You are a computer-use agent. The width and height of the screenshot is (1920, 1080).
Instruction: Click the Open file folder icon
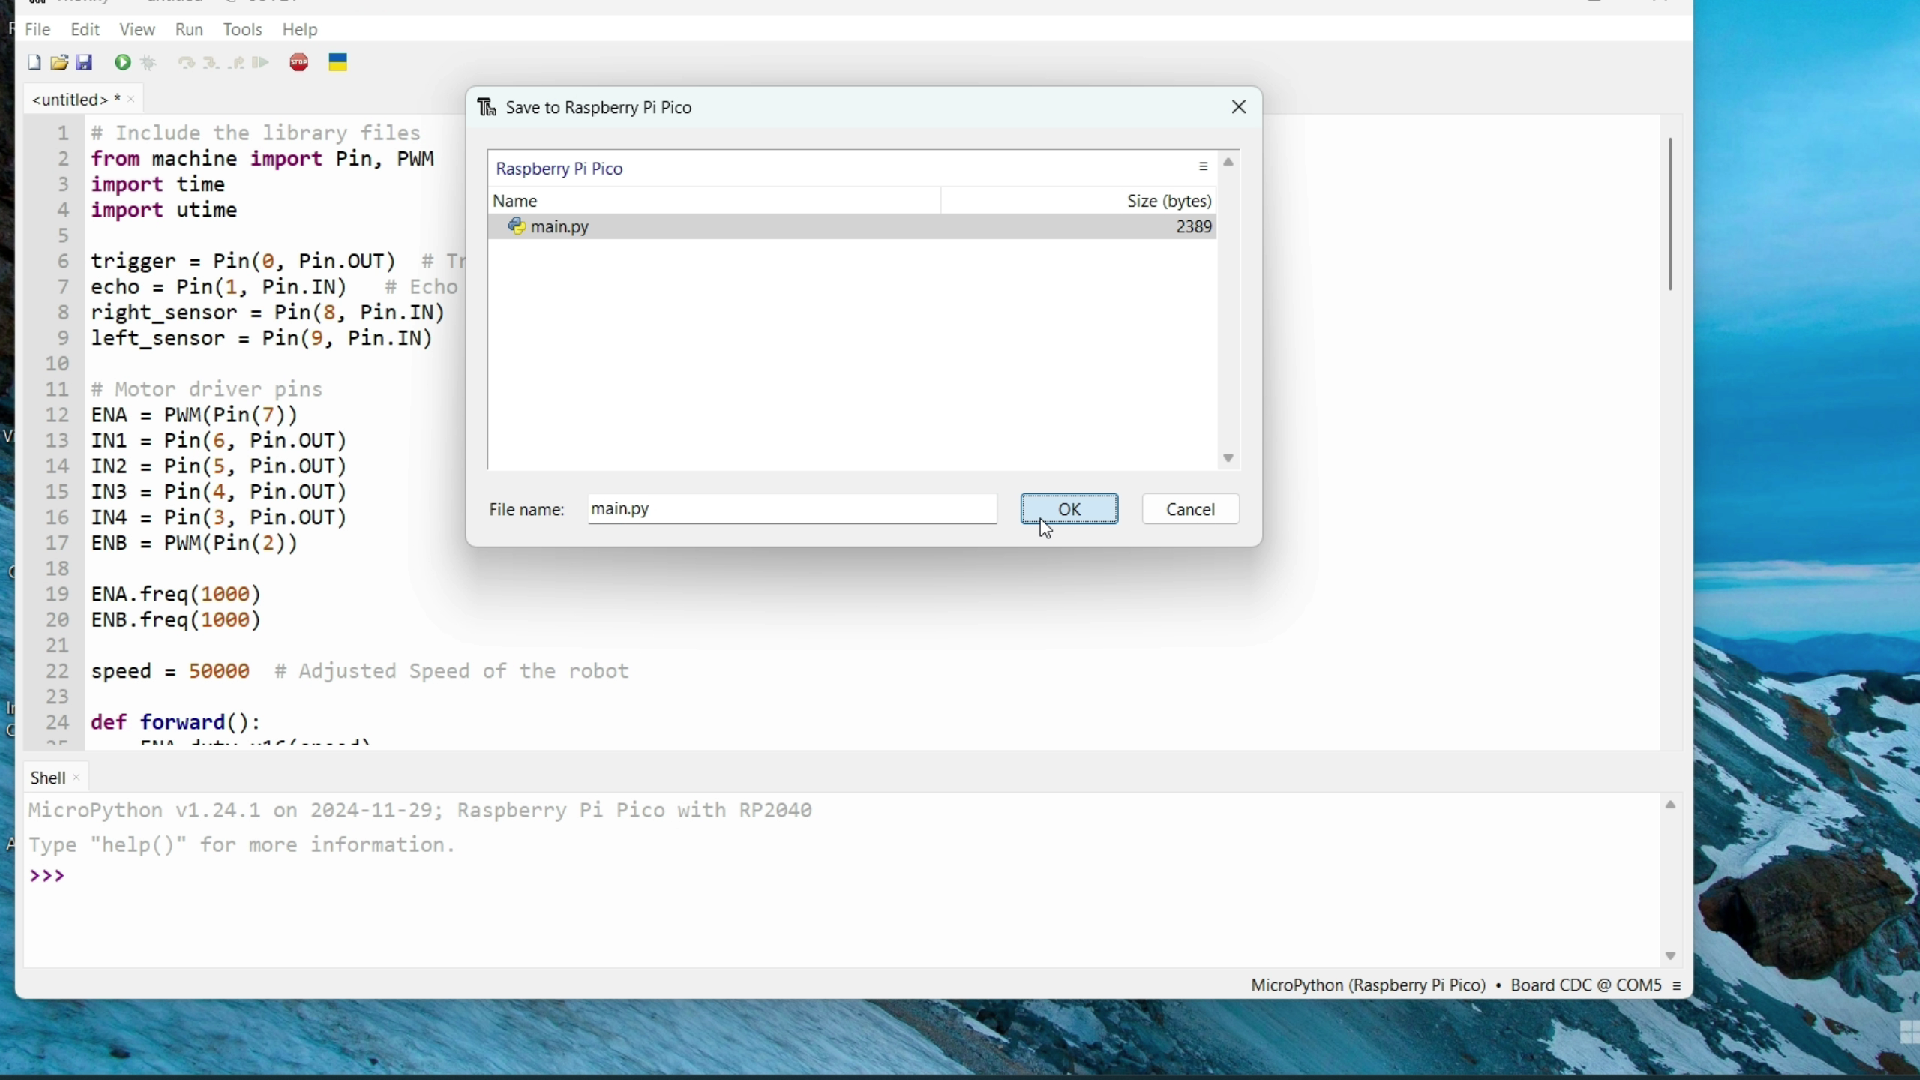pos(60,63)
